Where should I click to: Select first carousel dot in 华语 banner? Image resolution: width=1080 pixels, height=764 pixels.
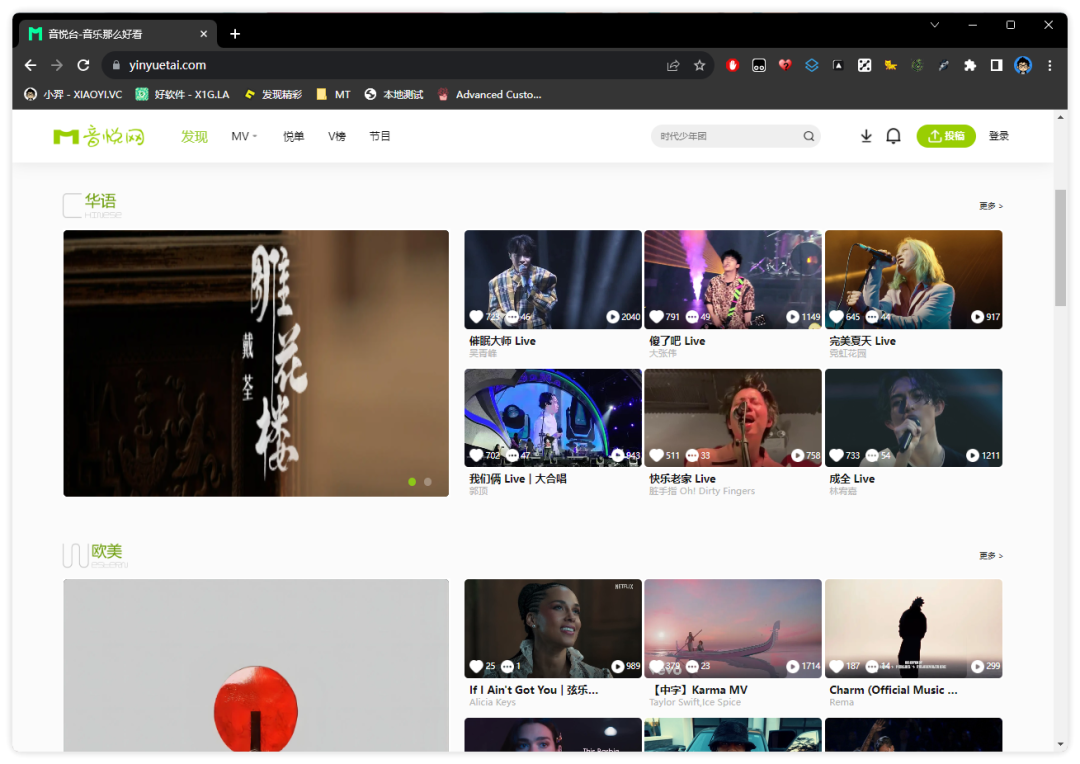pyautogui.click(x=412, y=482)
